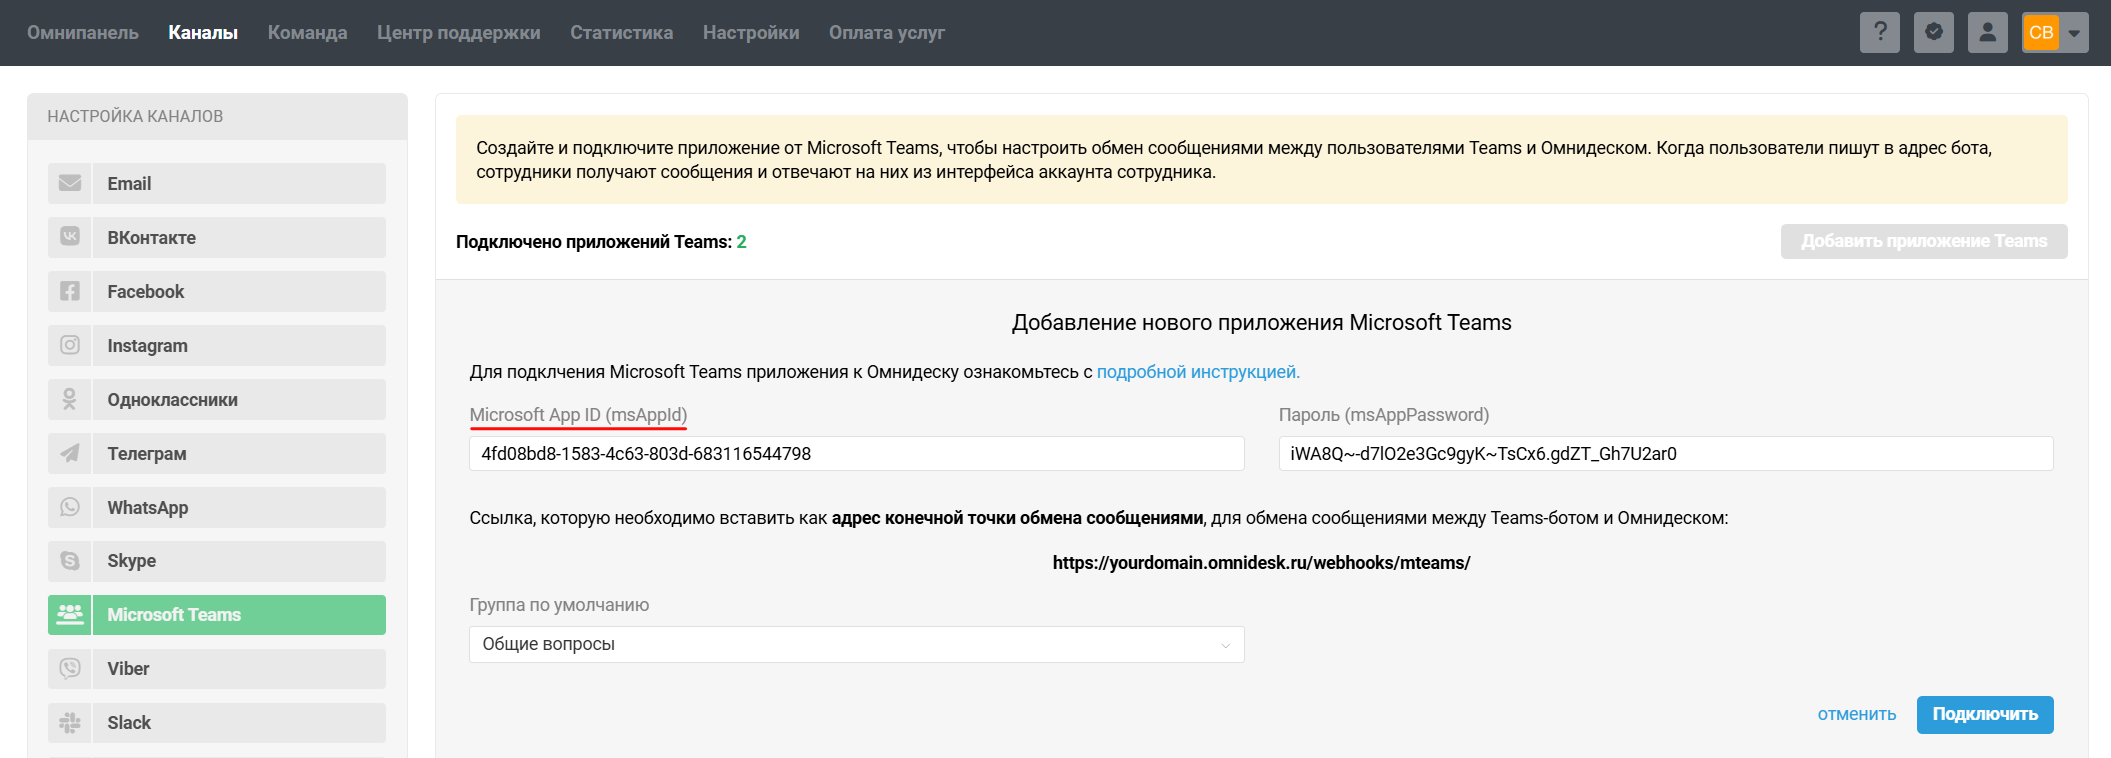The width and height of the screenshot is (2111, 758).
Task: Select the ВКонтакте channel
Action: point(217,238)
